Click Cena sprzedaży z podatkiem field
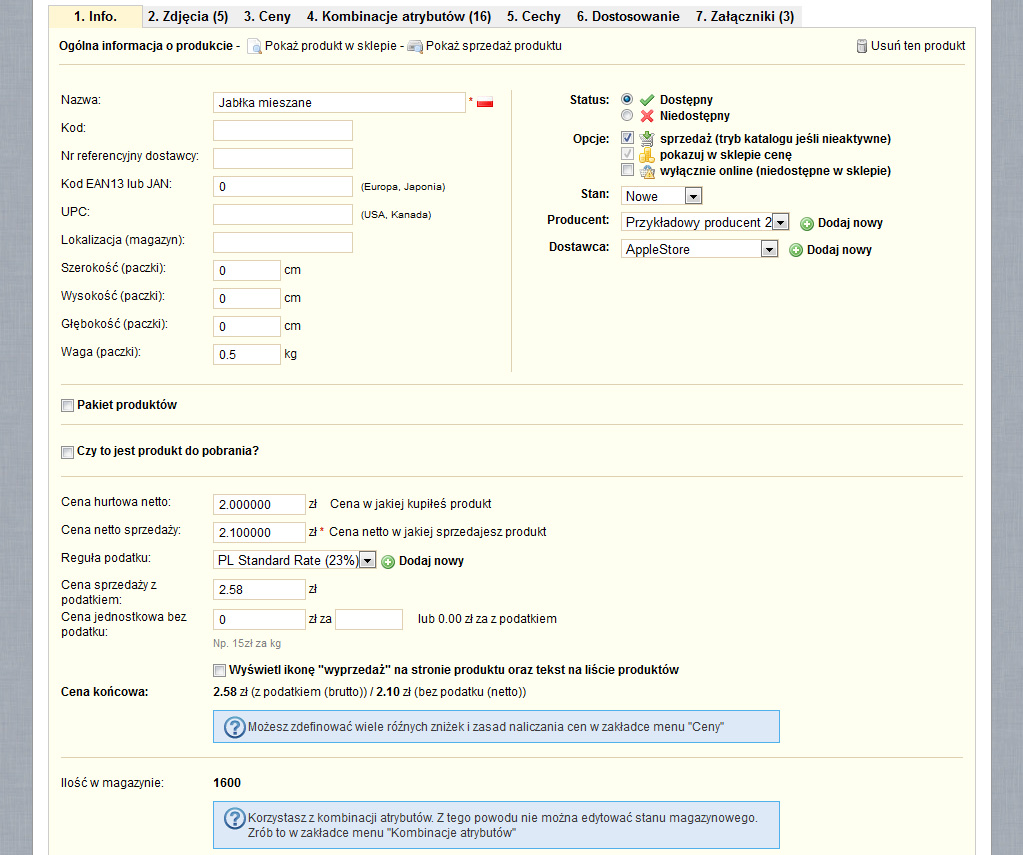Viewport: 1023px width, 855px height. pyautogui.click(x=259, y=590)
